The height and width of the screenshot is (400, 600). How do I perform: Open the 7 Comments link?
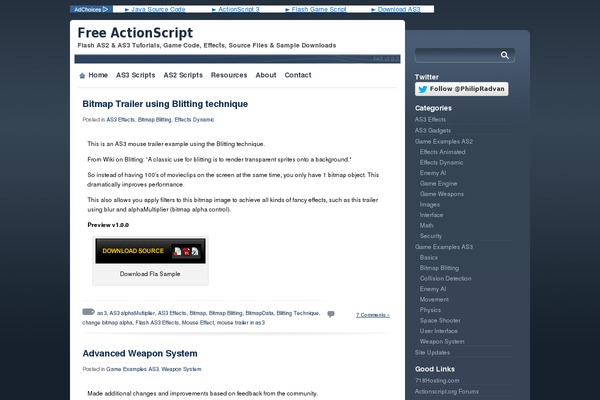373,315
